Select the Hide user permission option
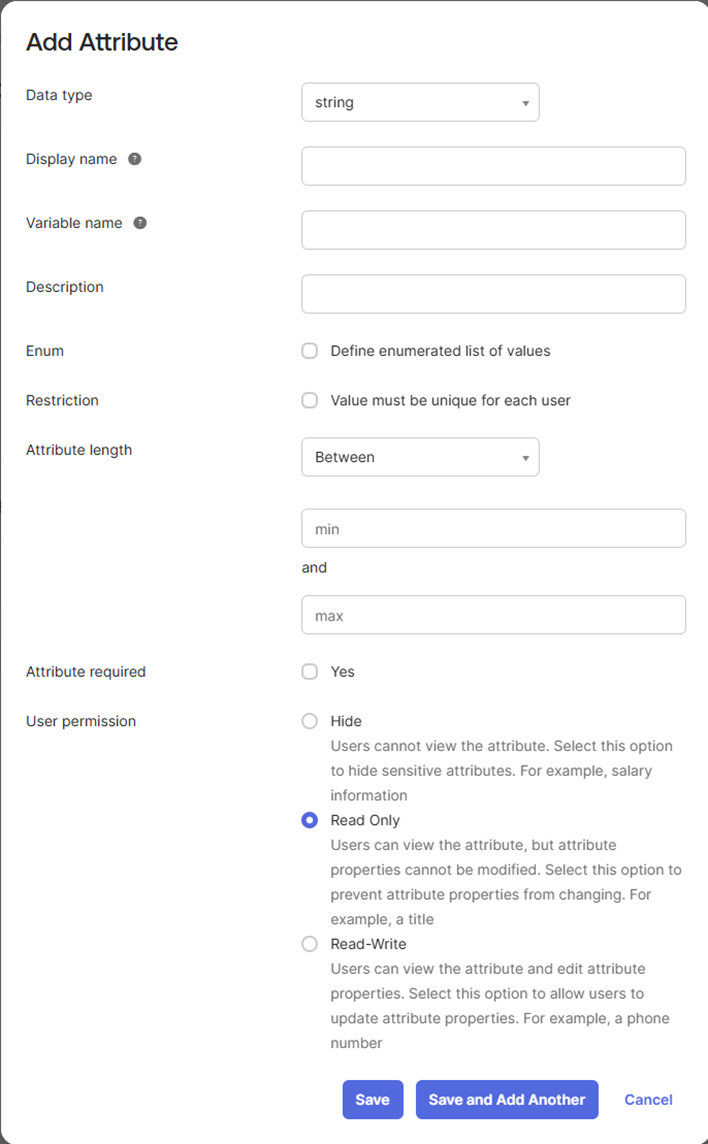The width and height of the screenshot is (708, 1144). pyautogui.click(x=310, y=721)
